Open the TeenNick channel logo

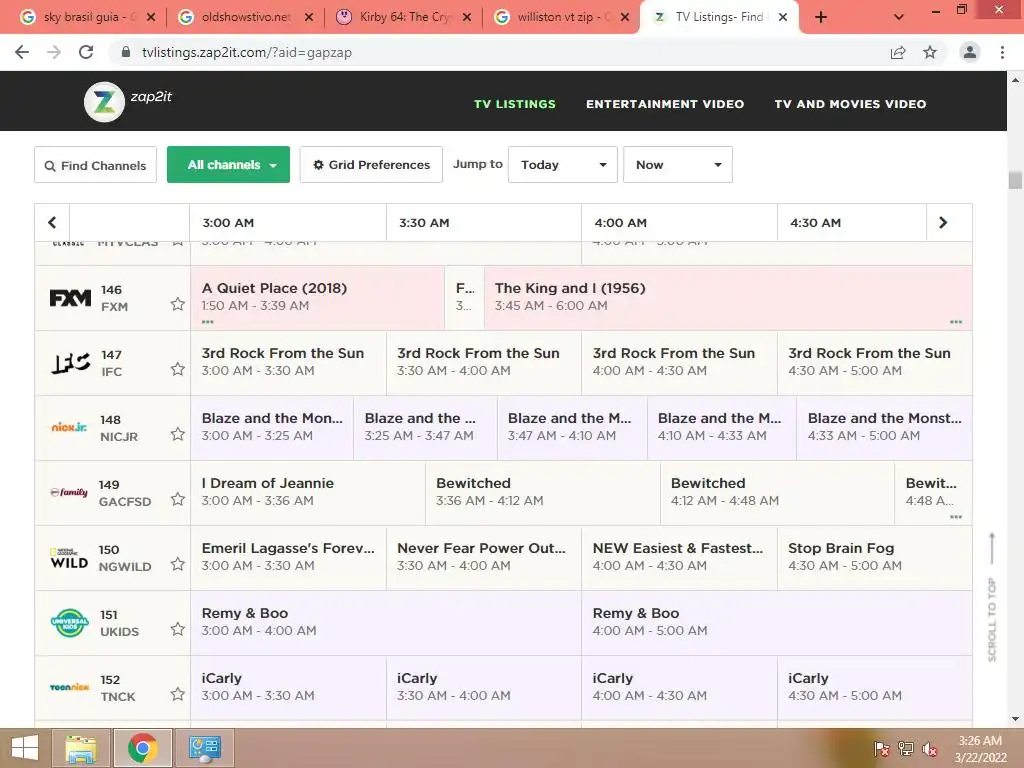69,687
